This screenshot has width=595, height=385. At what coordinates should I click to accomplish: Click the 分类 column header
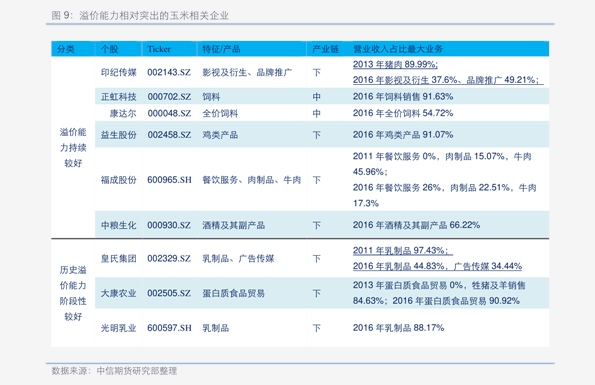tap(66, 49)
